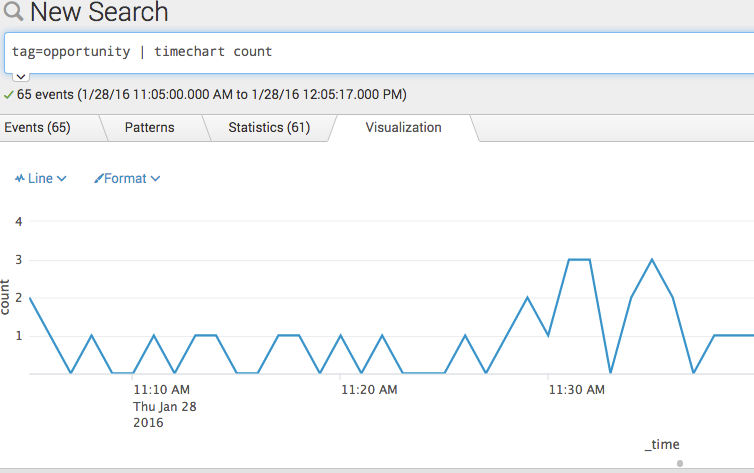Click the paintbrush icon left of Format
Image resolution: width=754 pixels, height=473 pixels.
(98, 179)
